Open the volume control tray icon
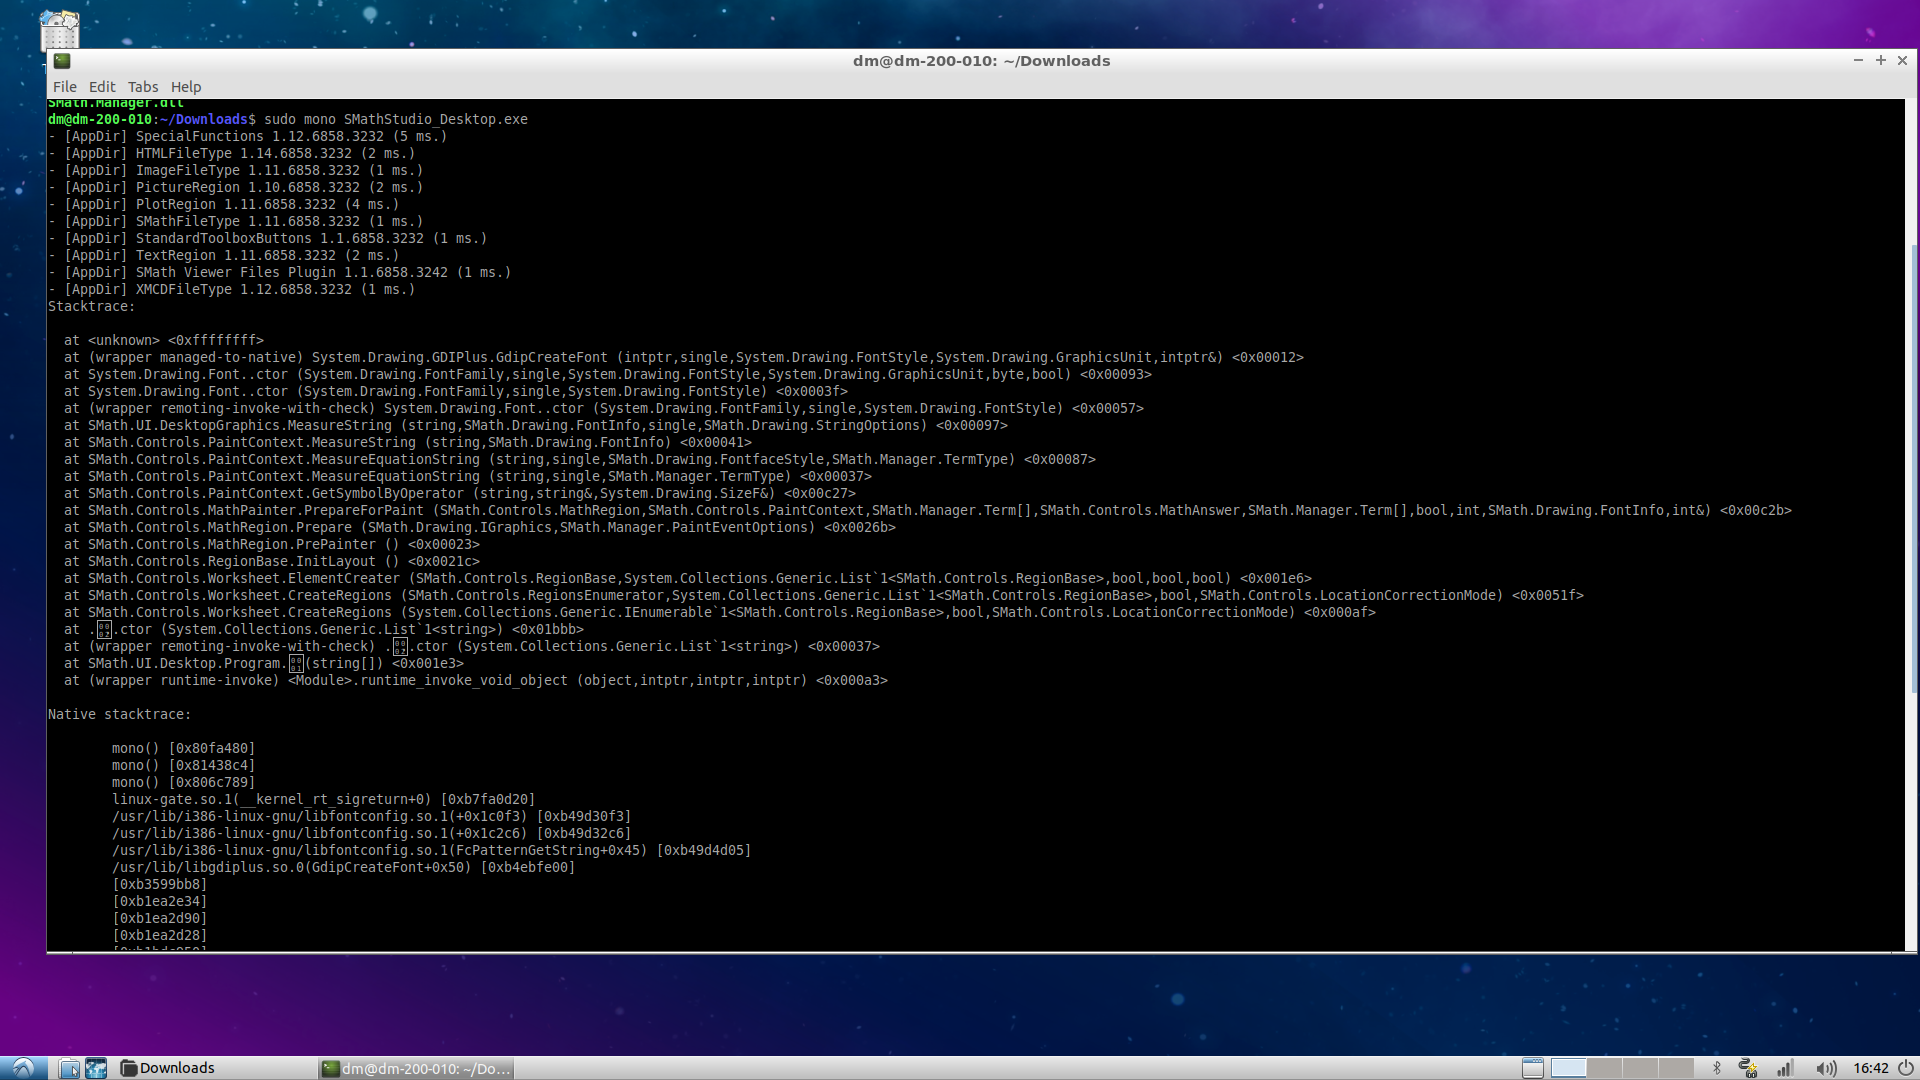Viewport: 1920px width, 1080px height. (1825, 1068)
